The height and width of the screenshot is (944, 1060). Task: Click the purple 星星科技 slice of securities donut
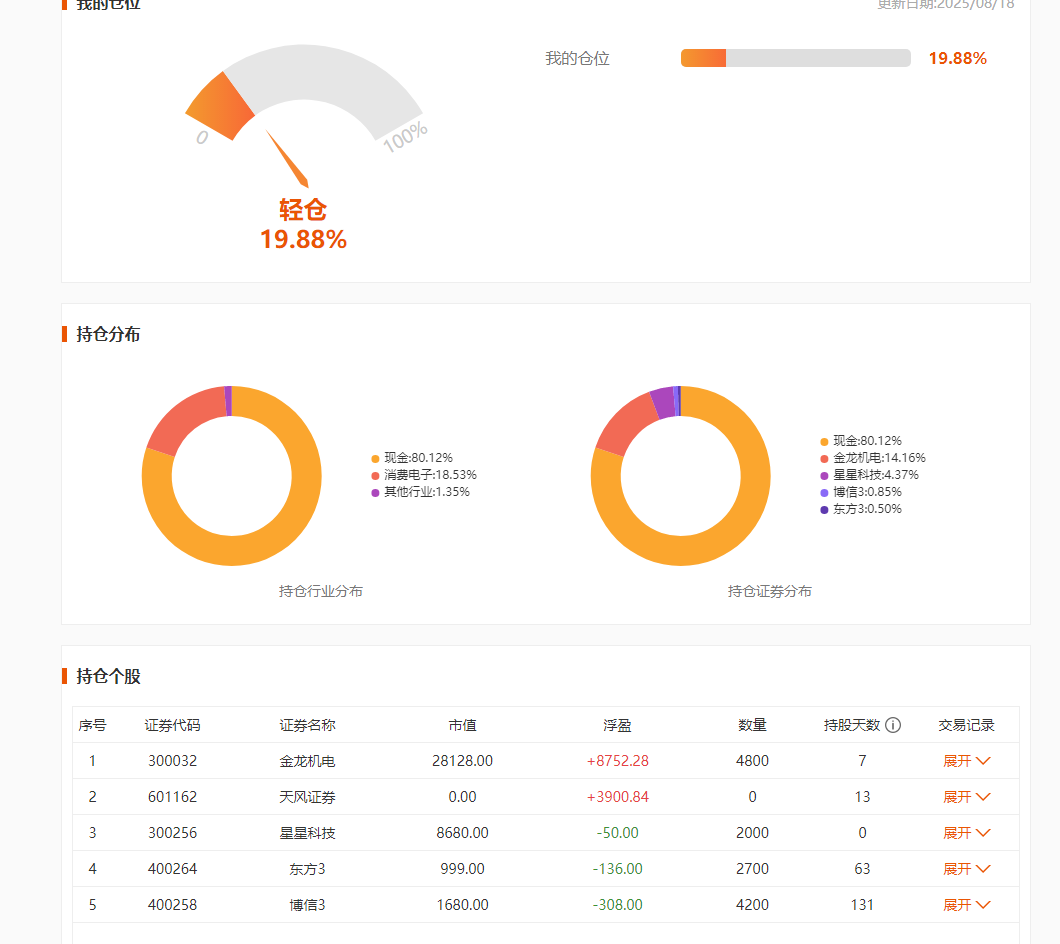click(x=662, y=403)
